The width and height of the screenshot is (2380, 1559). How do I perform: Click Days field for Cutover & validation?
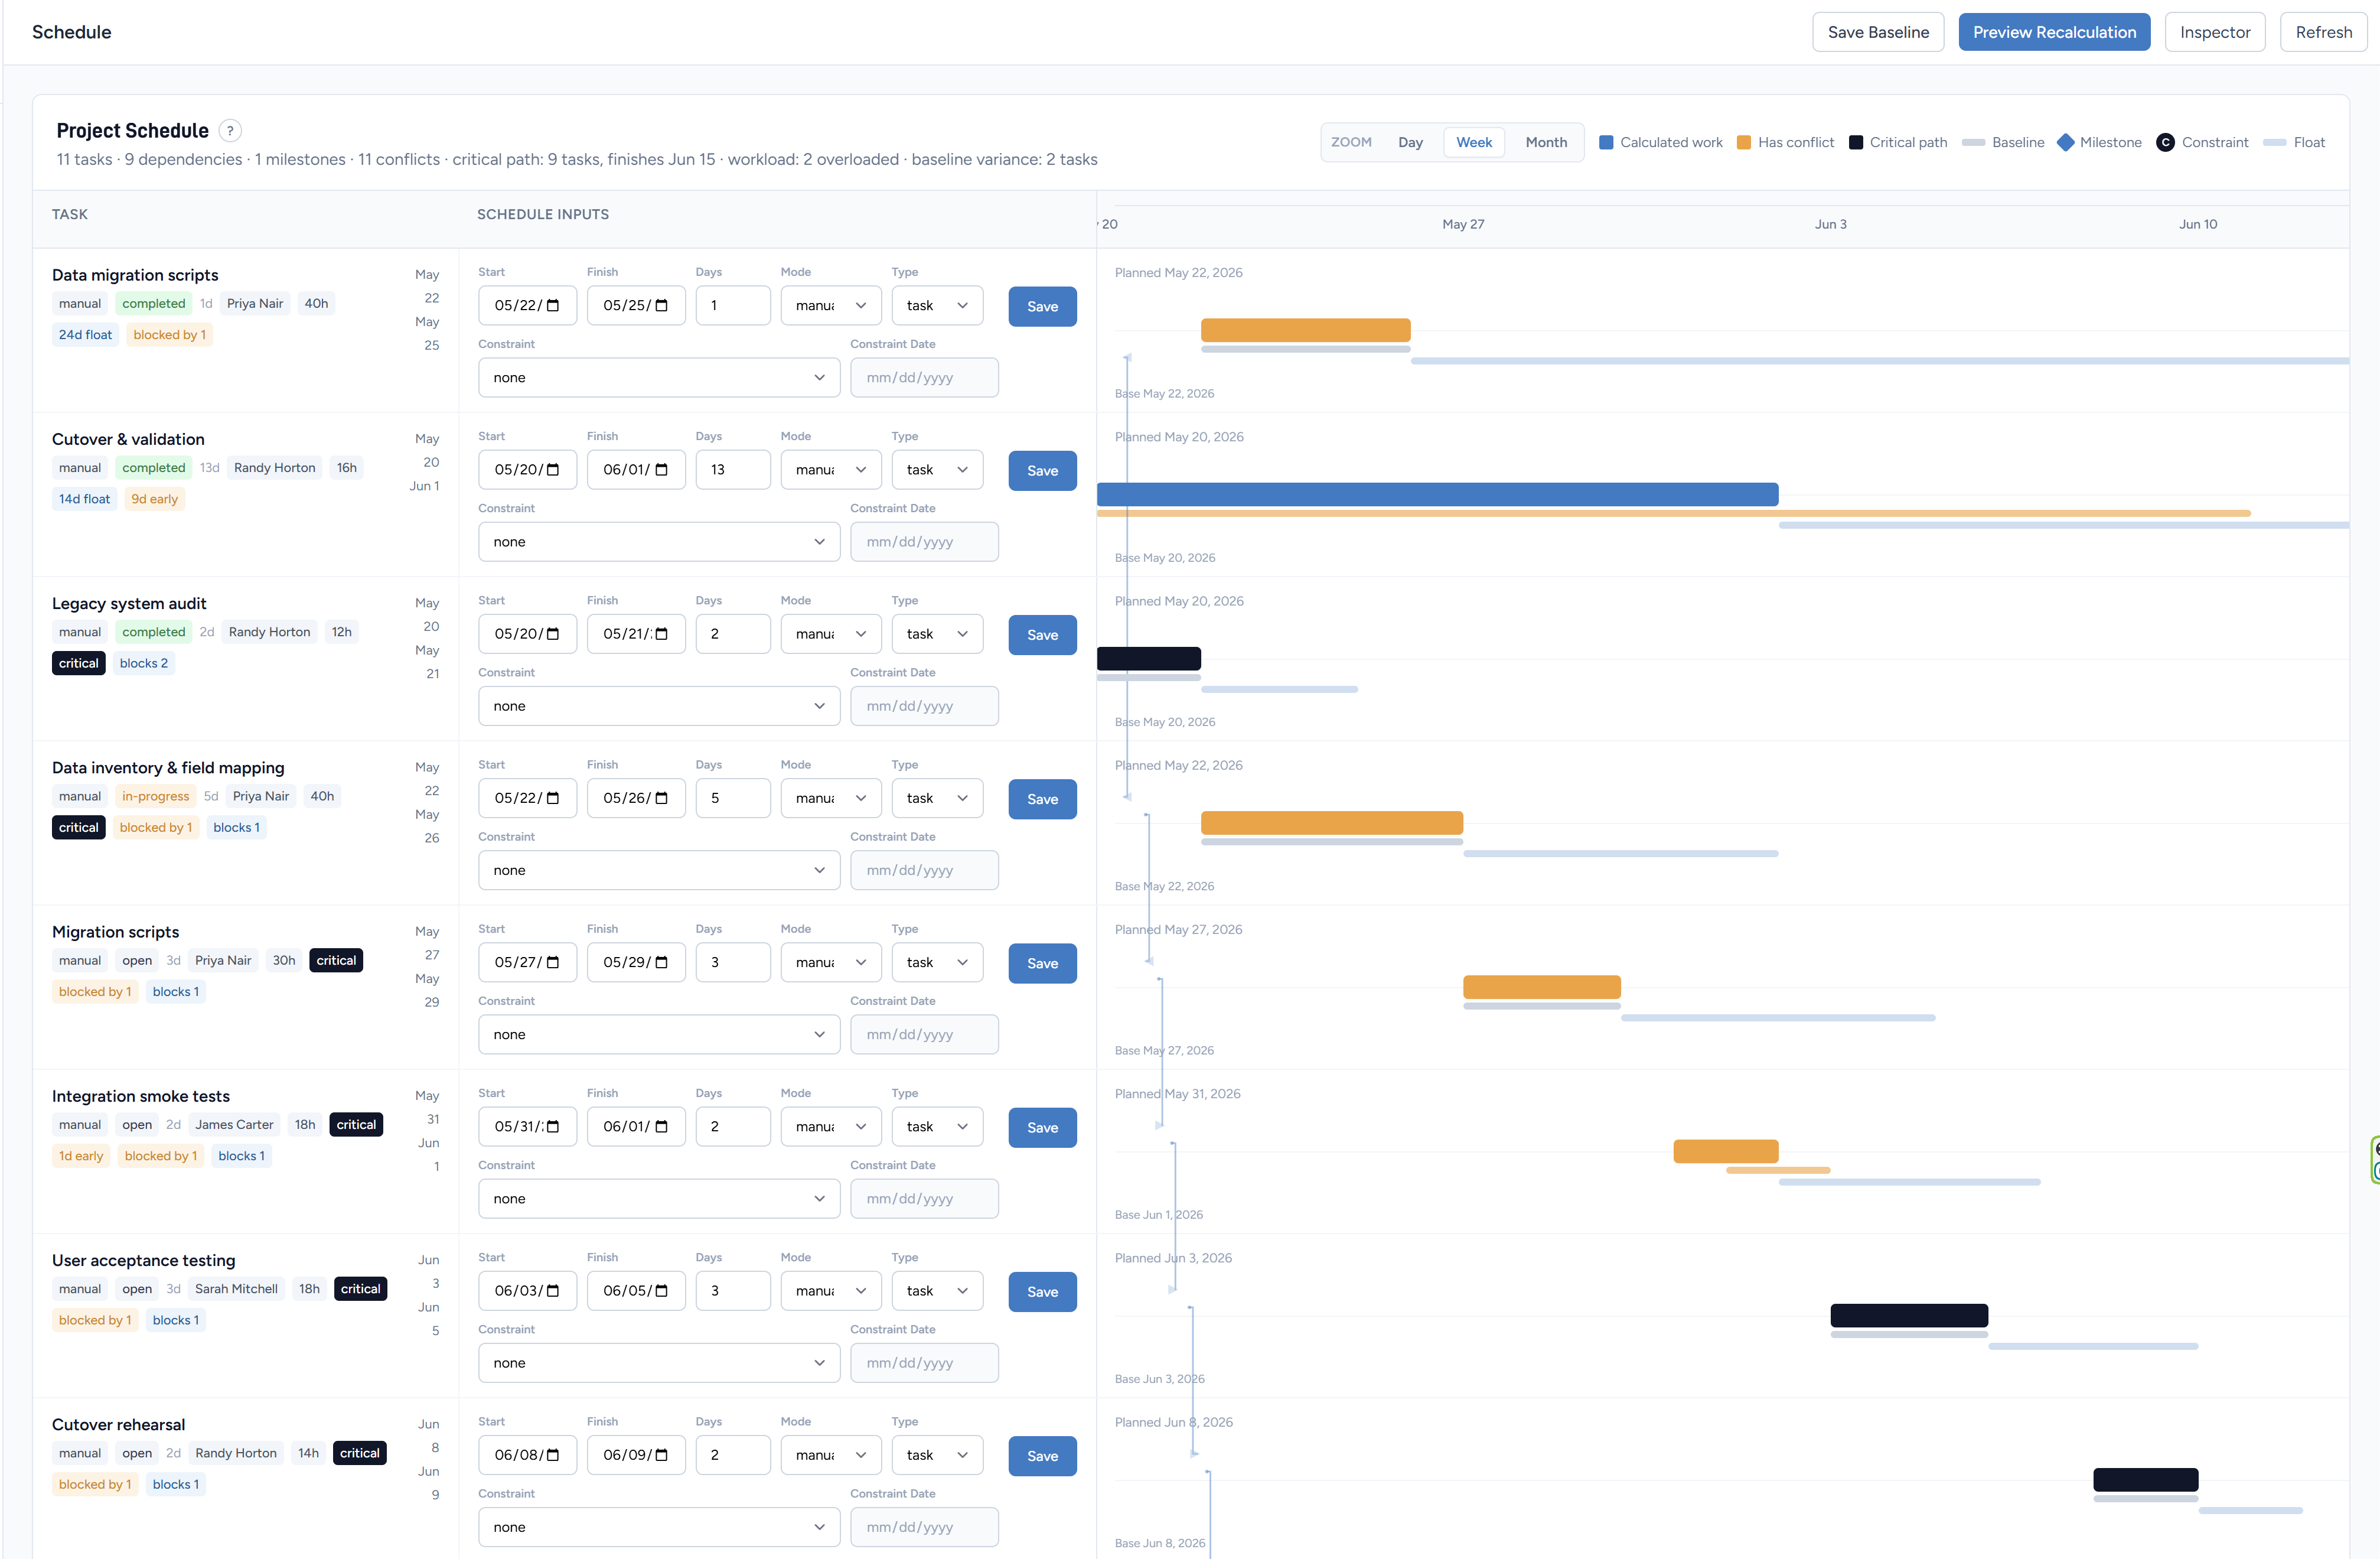tap(733, 470)
